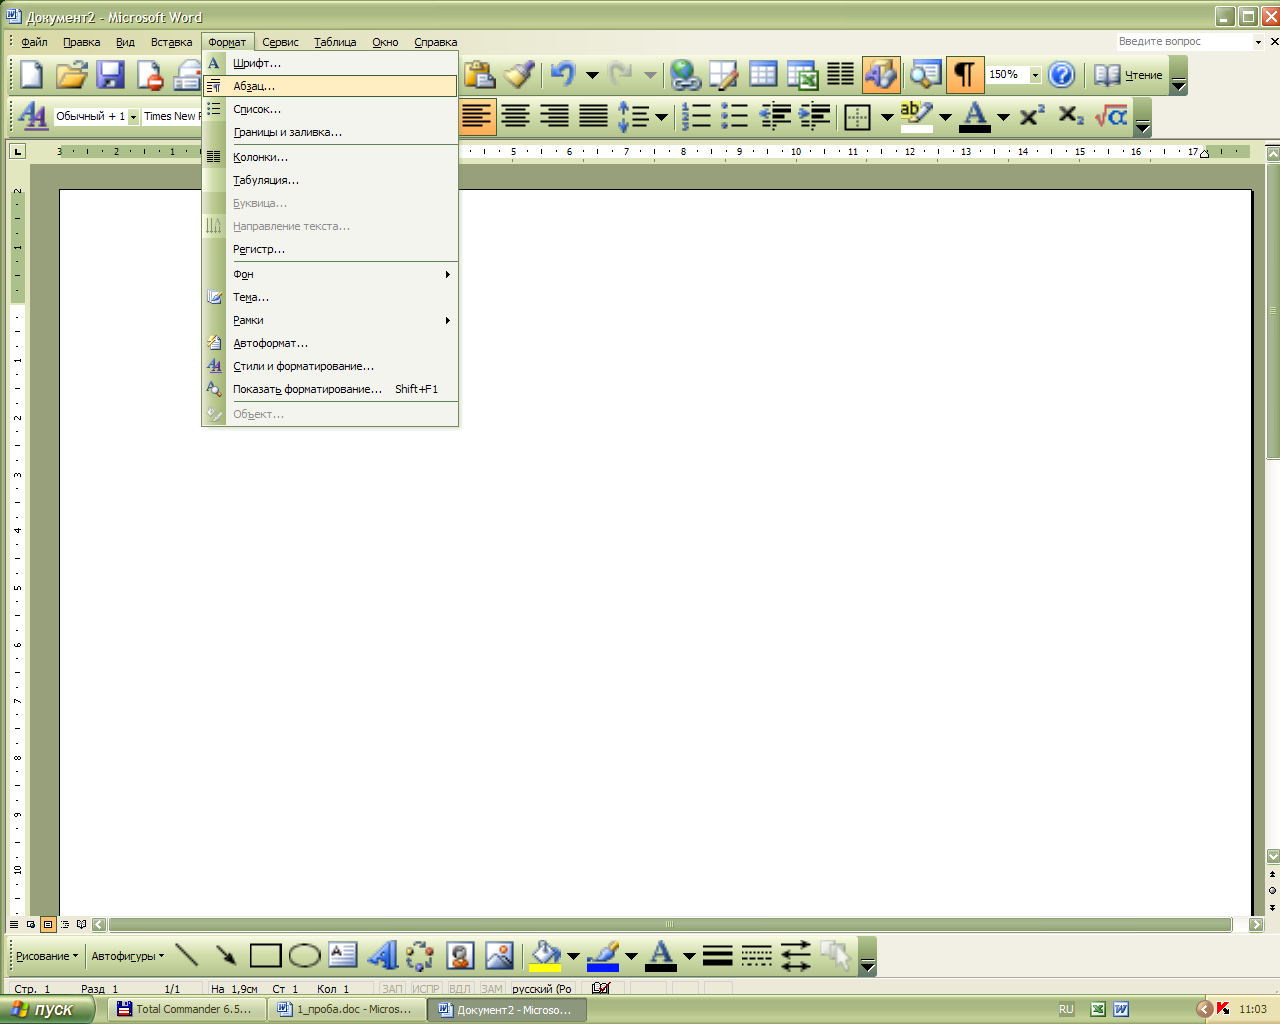Viewport: 1280px width, 1024px height.
Task: Click the Чтение reading button
Action: 1129,75
